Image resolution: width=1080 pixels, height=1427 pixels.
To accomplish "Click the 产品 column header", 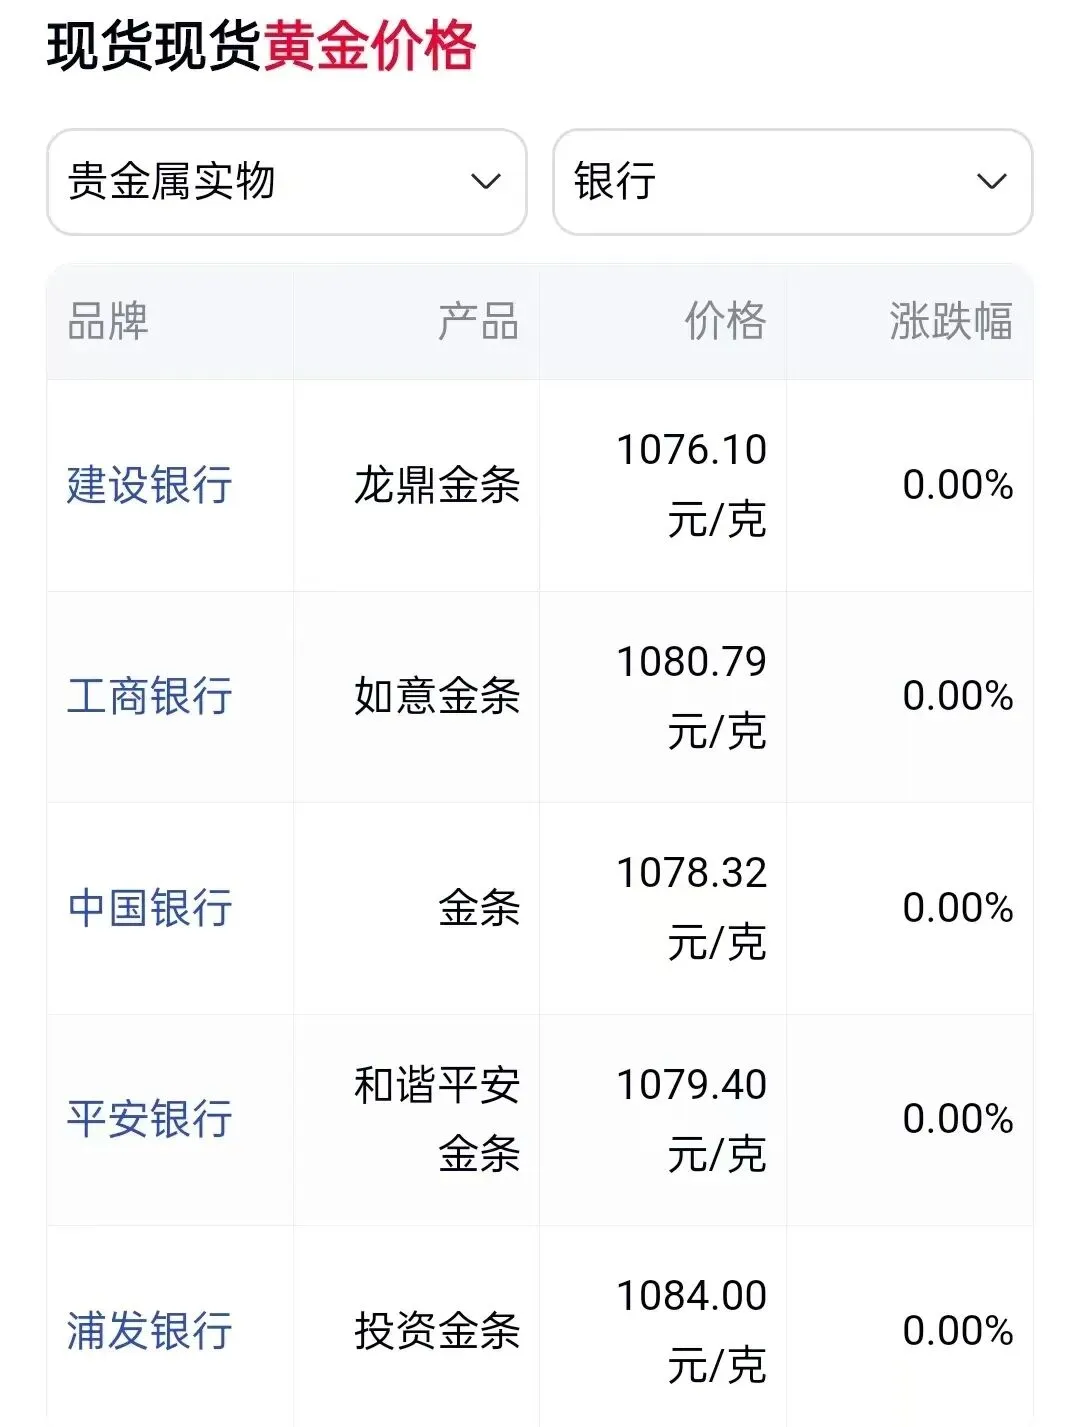I will [x=478, y=322].
